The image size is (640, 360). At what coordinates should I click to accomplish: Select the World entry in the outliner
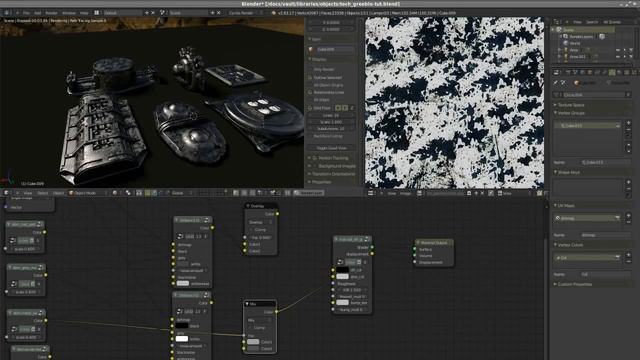[x=575, y=43]
